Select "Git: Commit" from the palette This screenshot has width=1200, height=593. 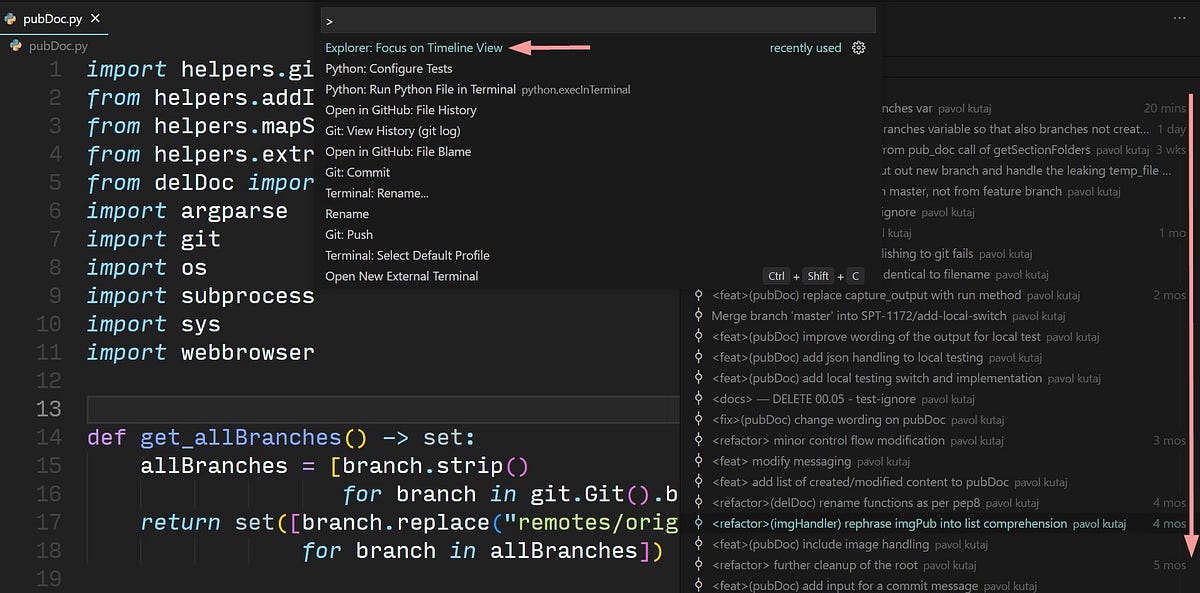click(x=357, y=172)
